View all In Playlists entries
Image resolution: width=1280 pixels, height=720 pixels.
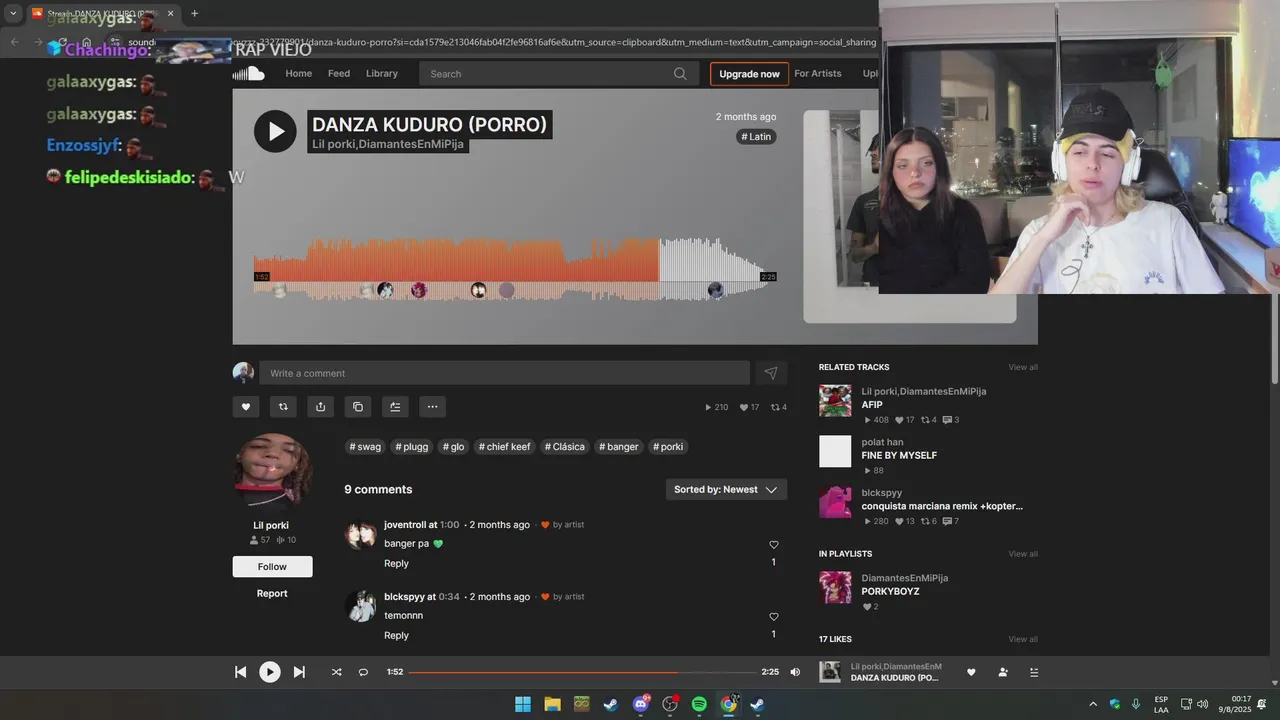(1023, 554)
